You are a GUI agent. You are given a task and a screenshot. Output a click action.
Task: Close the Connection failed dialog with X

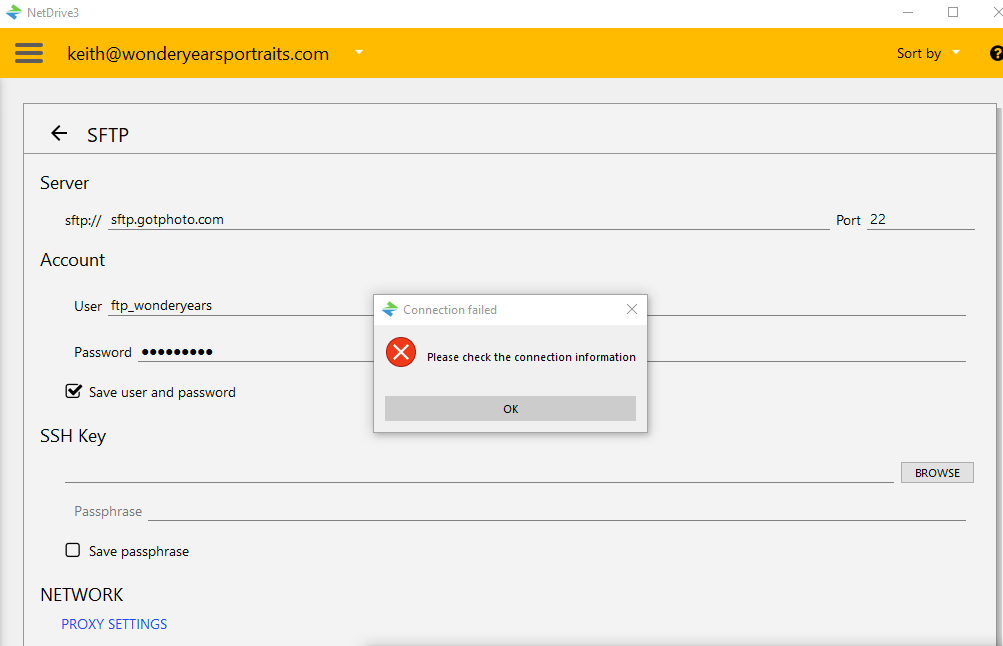click(x=631, y=309)
